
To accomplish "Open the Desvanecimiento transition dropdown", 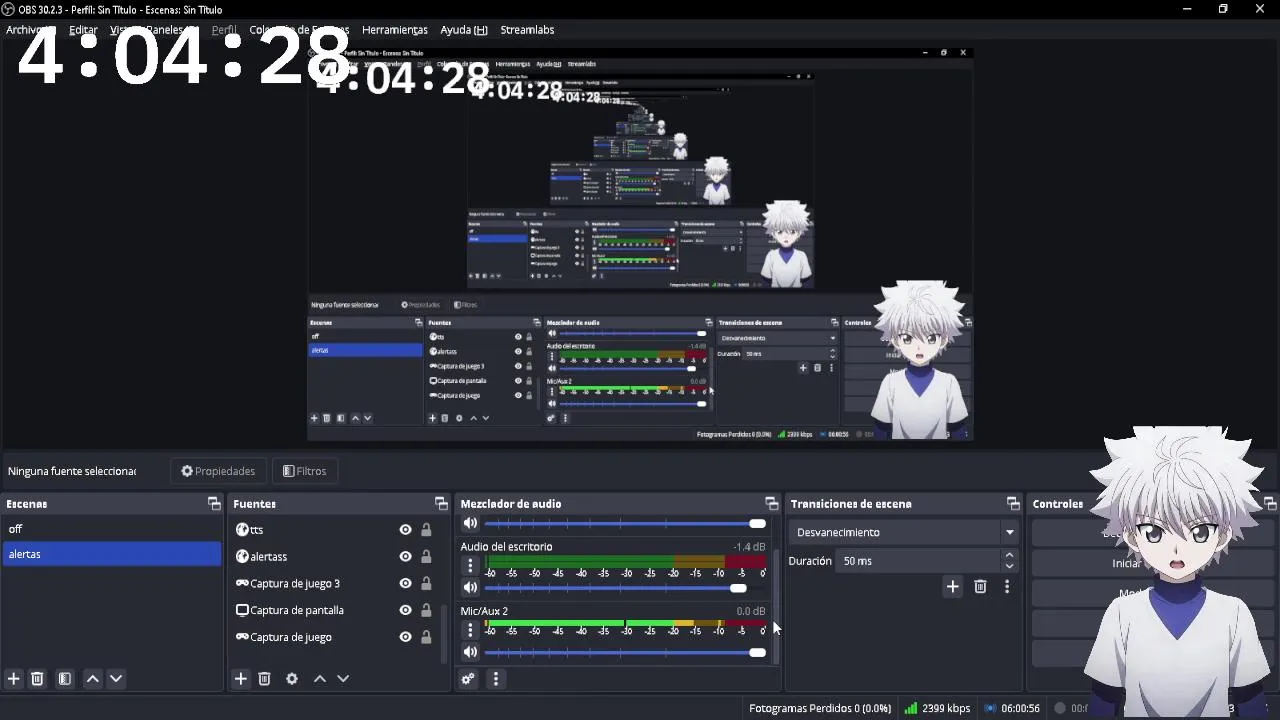I will 904,532.
